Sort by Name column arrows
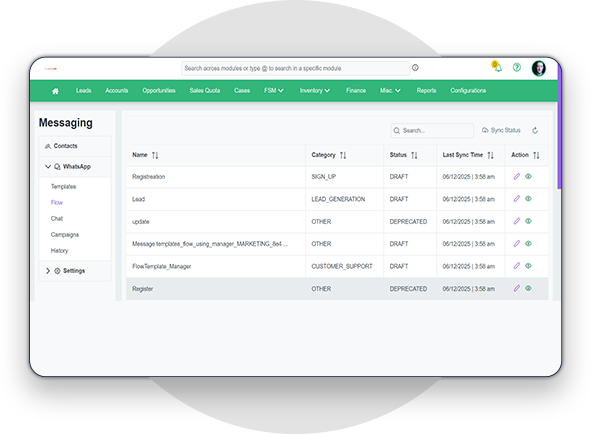Image resolution: width=592 pixels, height=434 pixels. 155,155
